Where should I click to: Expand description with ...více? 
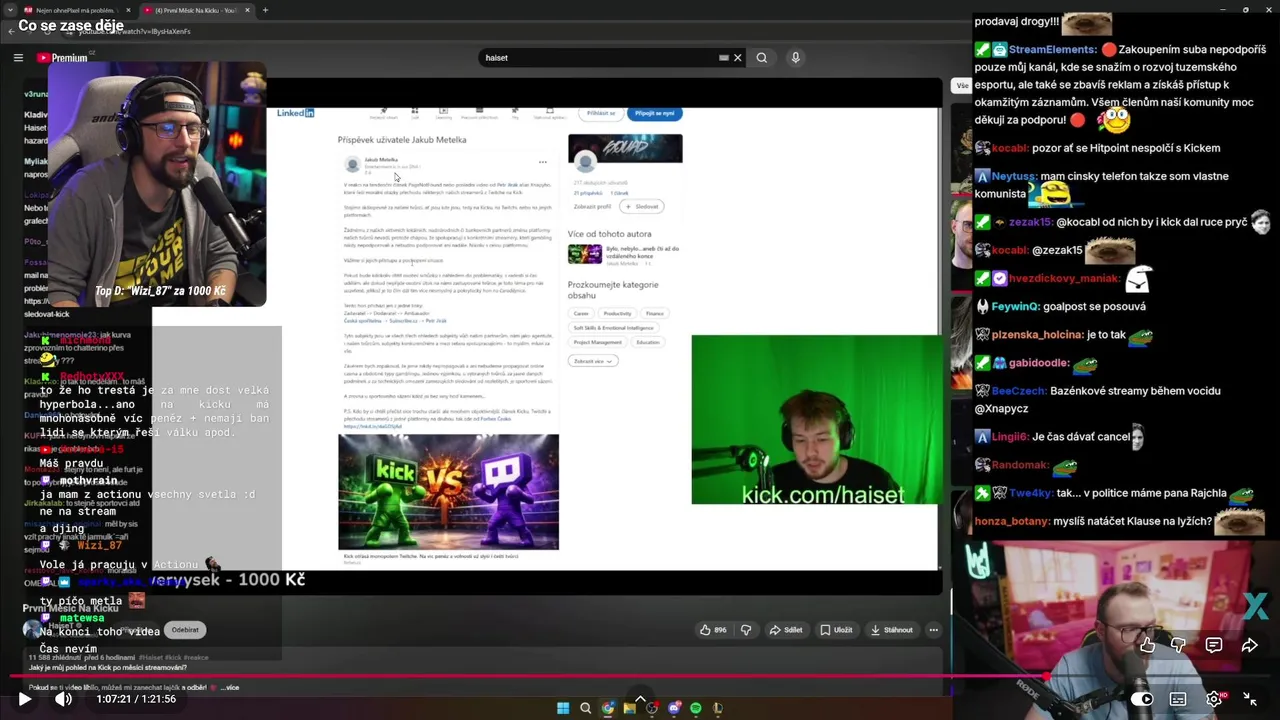[x=229, y=688]
